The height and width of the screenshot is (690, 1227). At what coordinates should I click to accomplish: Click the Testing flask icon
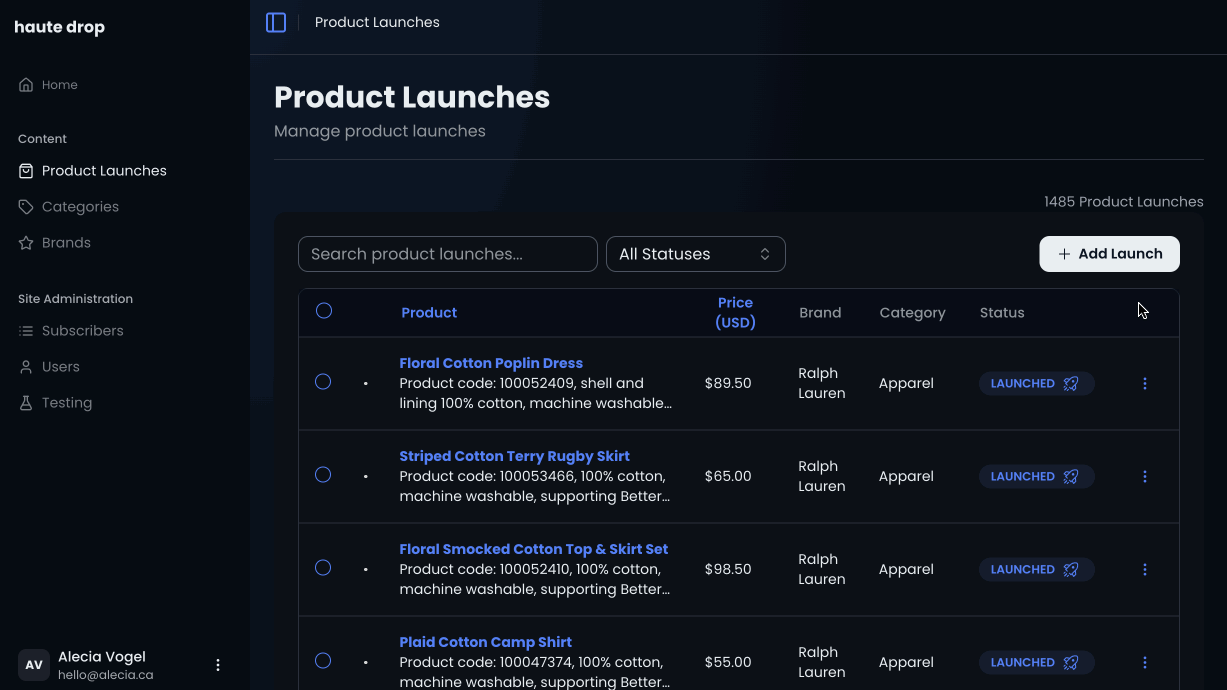(26, 403)
